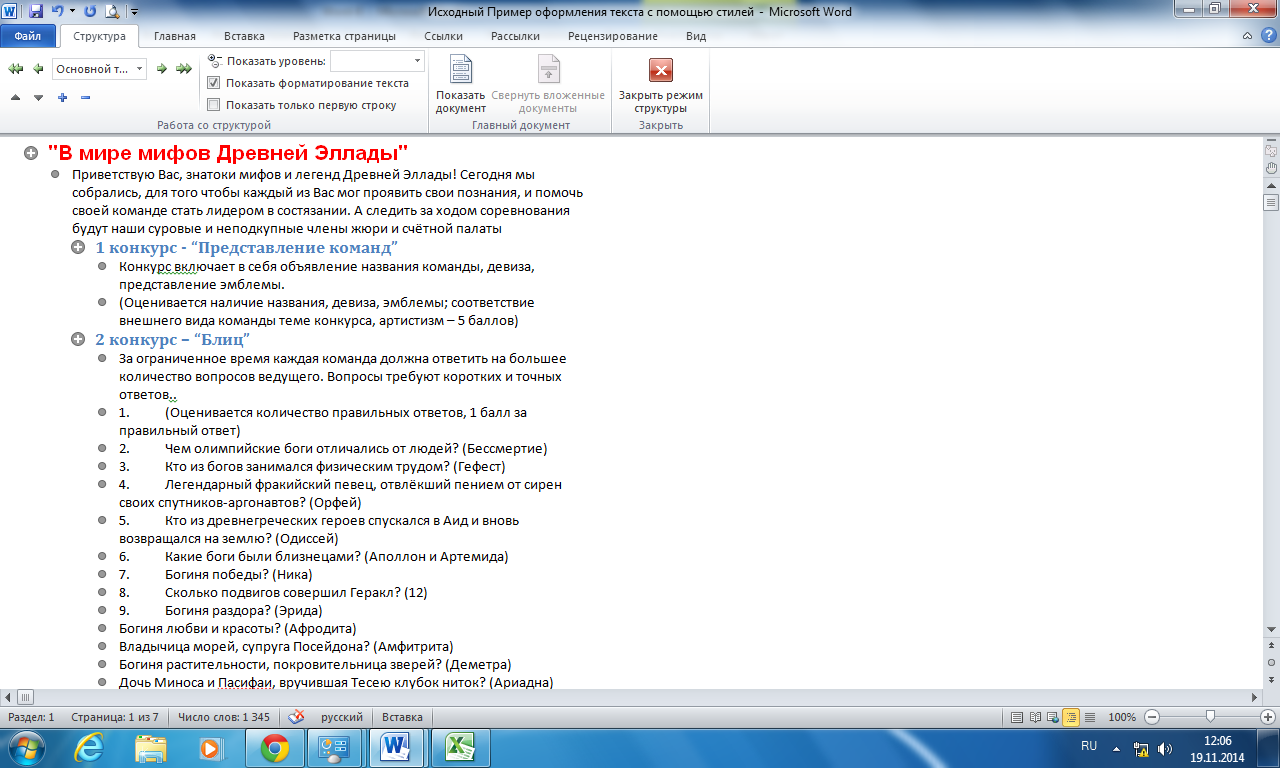The width and height of the screenshot is (1280, 768).
Task: Promote to Heading 1 double-arrow icon
Action: coord(16,68)
